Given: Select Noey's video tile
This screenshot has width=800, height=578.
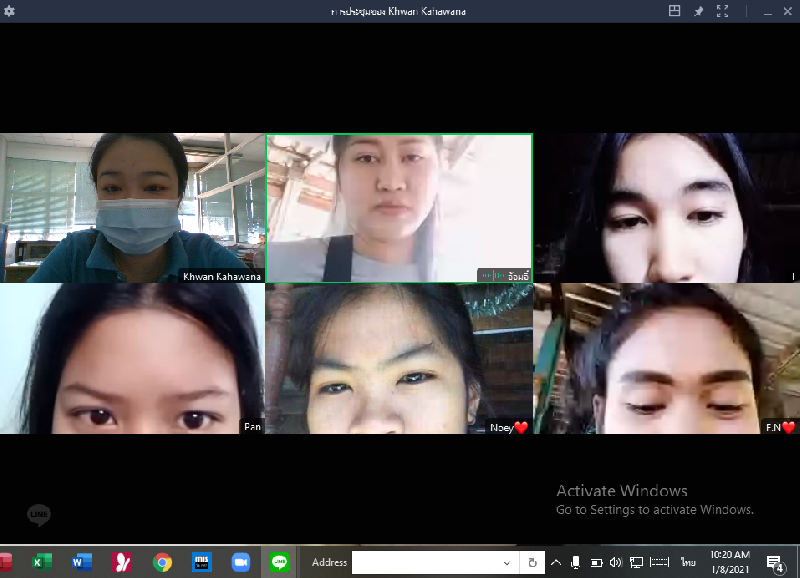Looking at the screenshot, I should coord(399,358).
